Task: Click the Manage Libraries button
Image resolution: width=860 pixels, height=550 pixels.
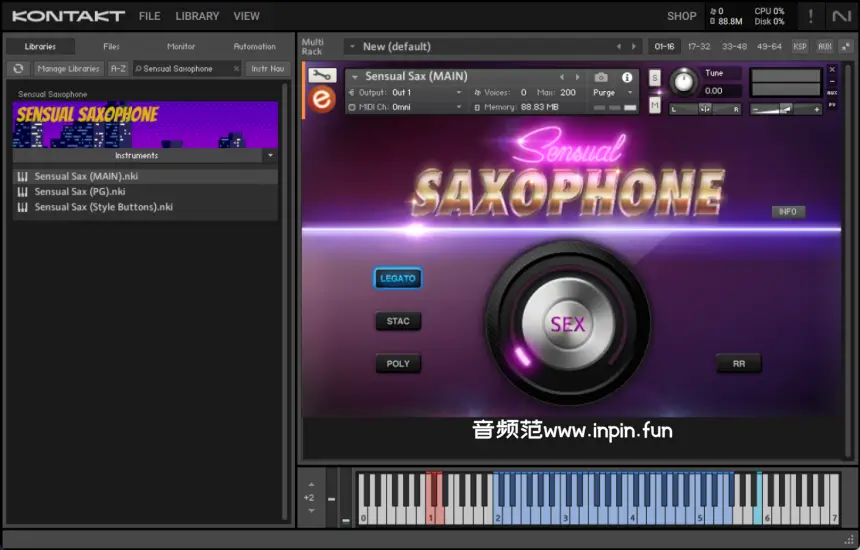Action: (x=69, y=69)
